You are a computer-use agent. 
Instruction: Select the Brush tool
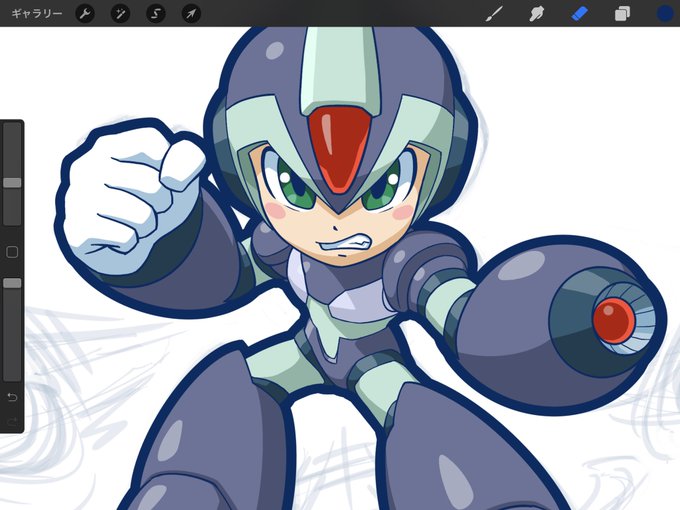[x=494, y=13]
